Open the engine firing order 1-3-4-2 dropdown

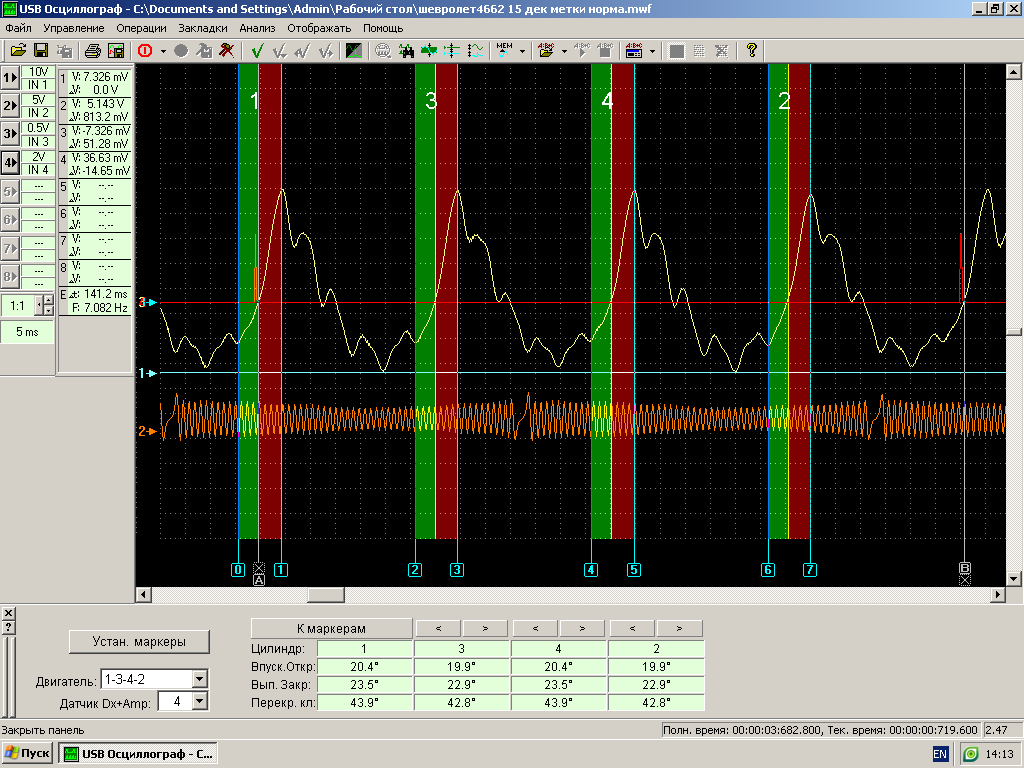point(199,680)
